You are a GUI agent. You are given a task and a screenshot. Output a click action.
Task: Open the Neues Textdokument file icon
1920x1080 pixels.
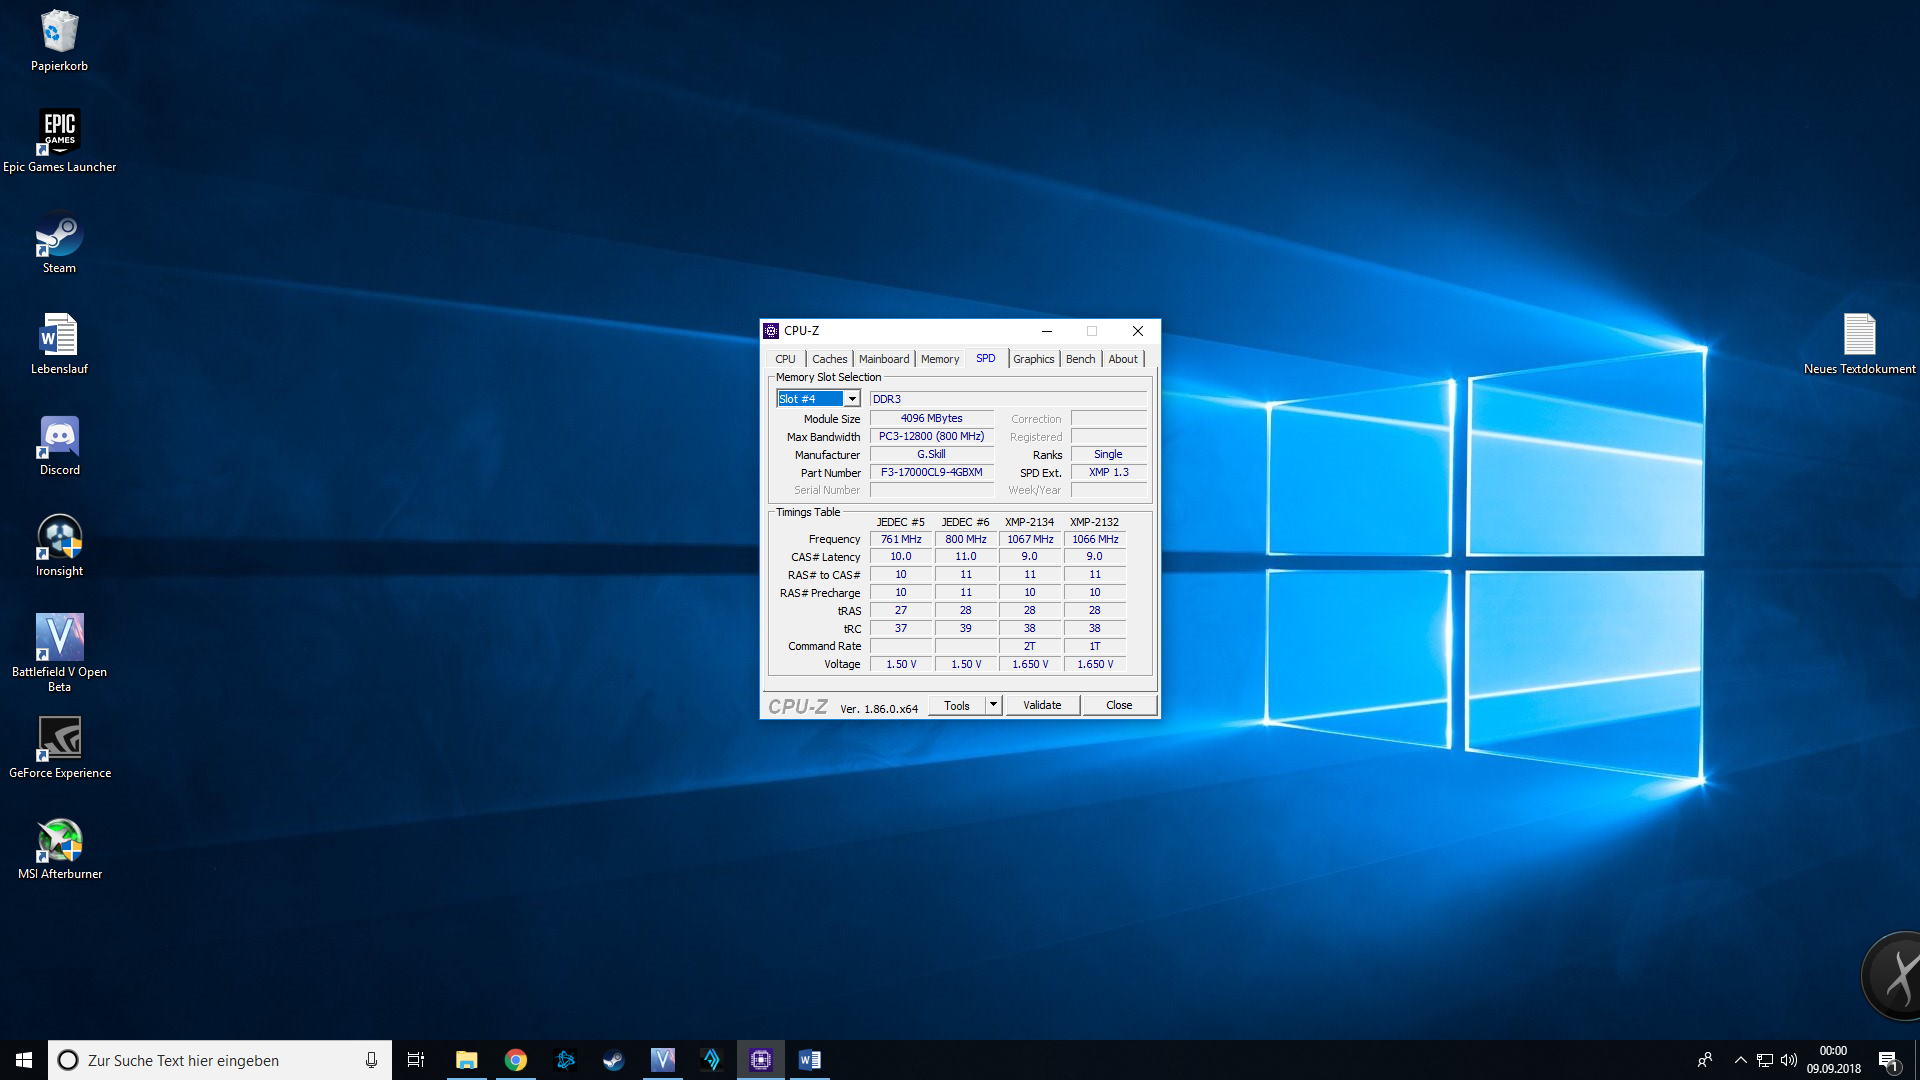coord(1859,335)
